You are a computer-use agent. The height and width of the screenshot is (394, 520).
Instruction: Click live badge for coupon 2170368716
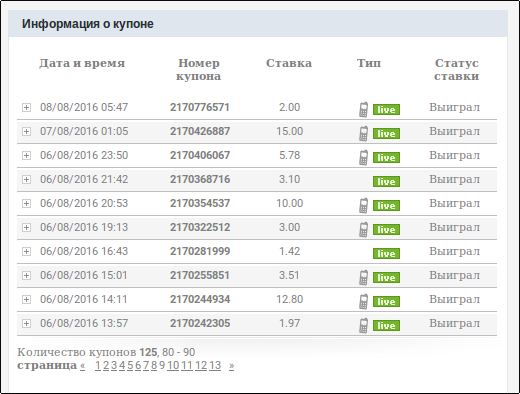click(x=386, y=182)
